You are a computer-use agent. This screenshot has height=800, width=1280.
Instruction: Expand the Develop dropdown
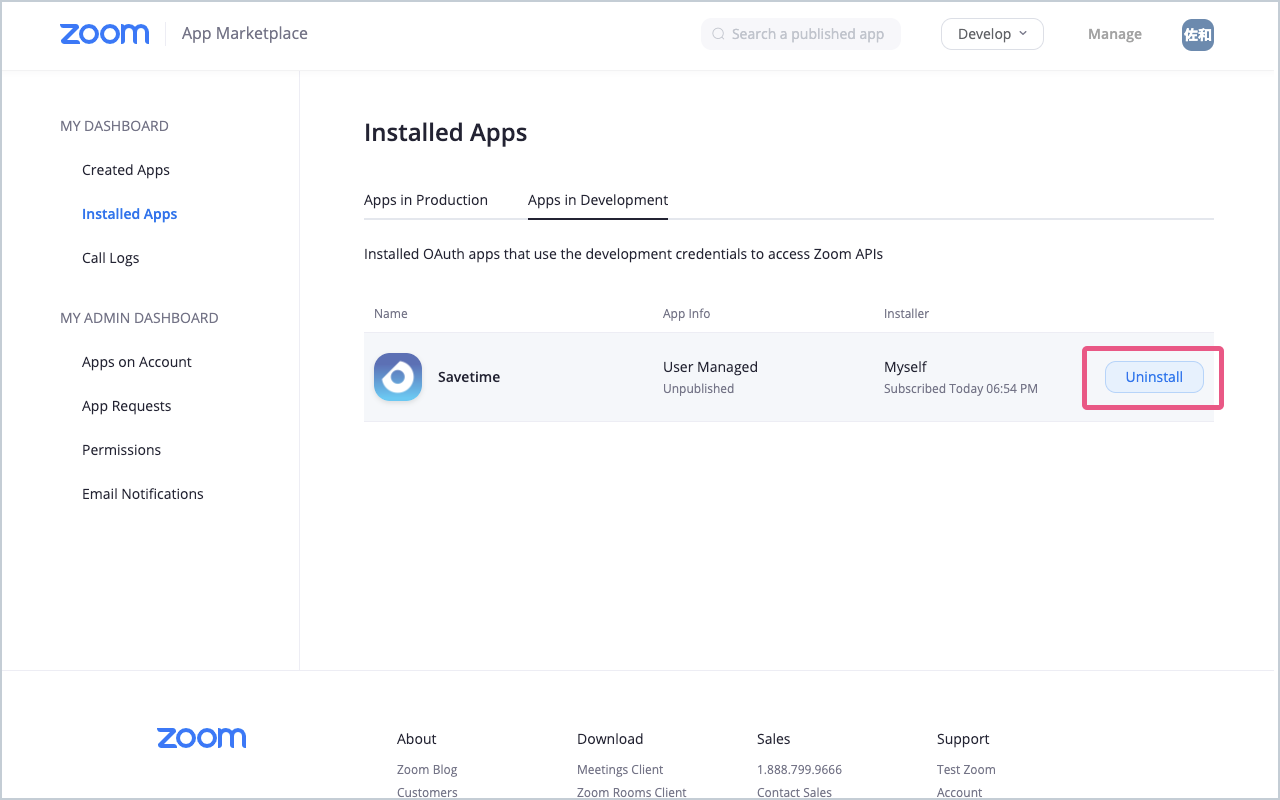point(992,34)
